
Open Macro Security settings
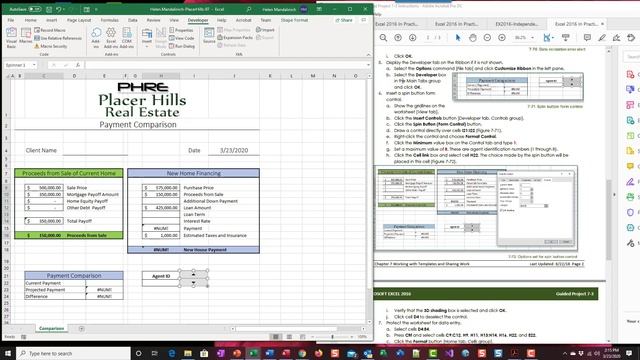click(51, 46)
